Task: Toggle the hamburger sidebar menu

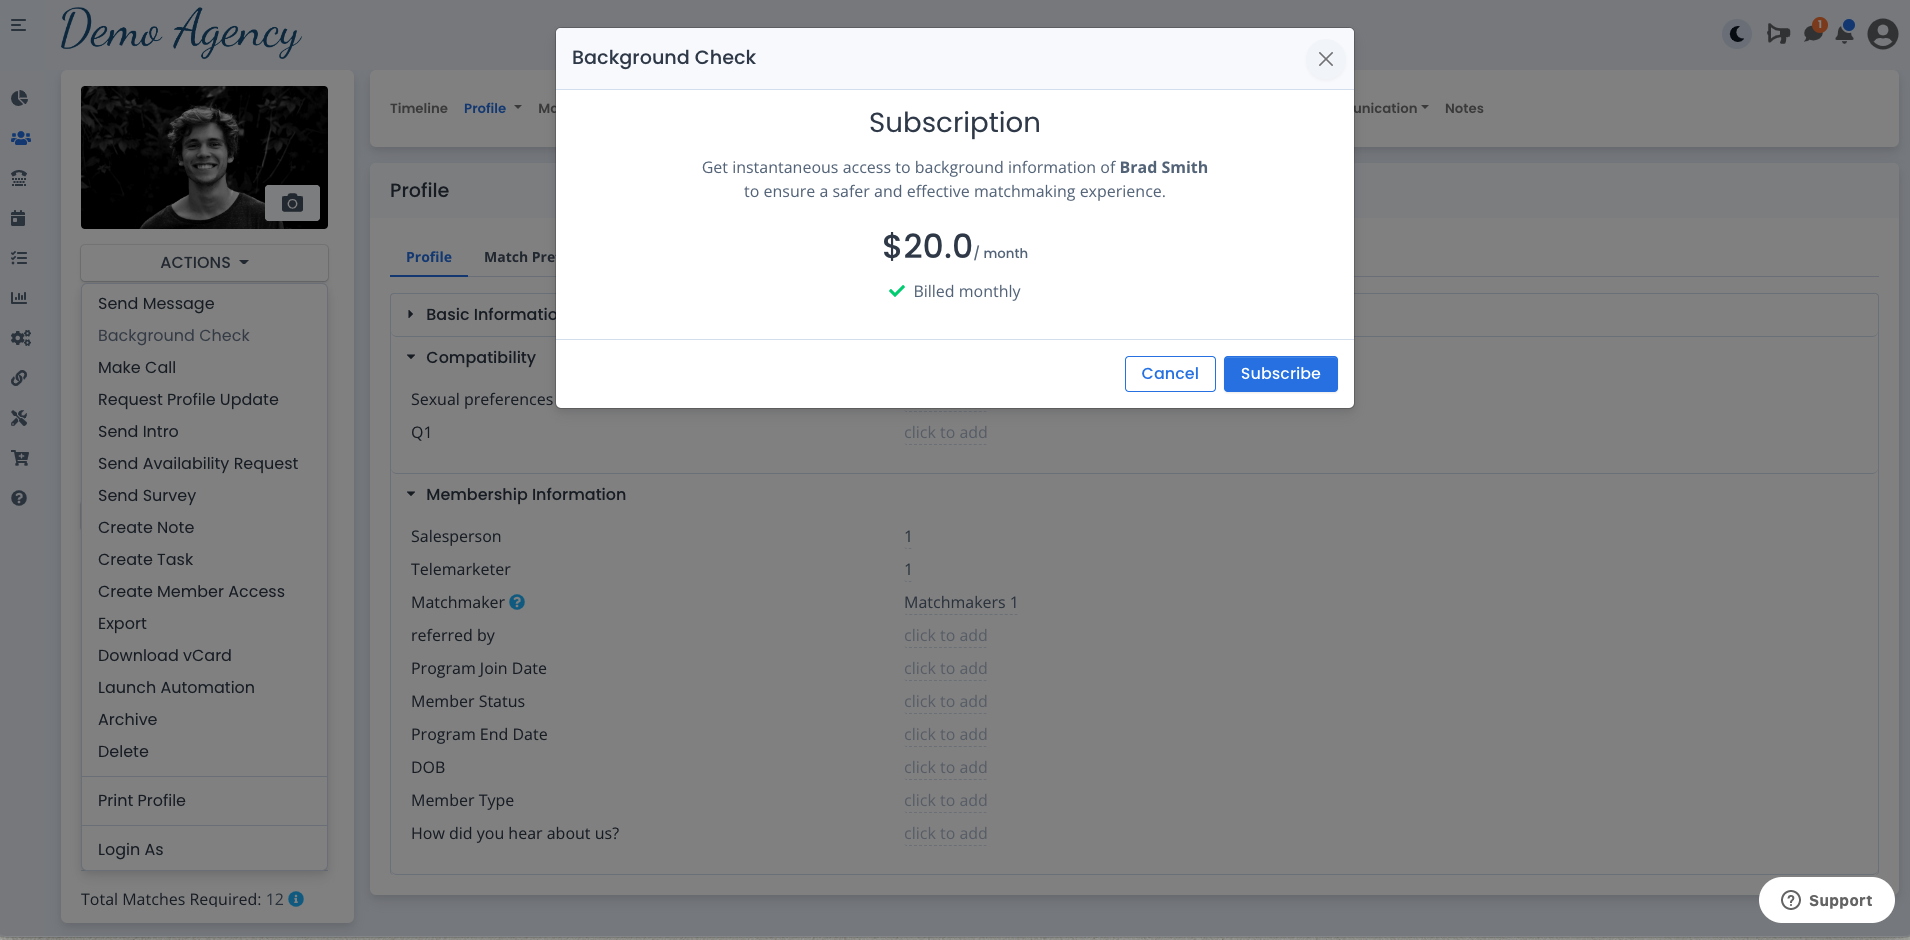Action: pos(19,25)
